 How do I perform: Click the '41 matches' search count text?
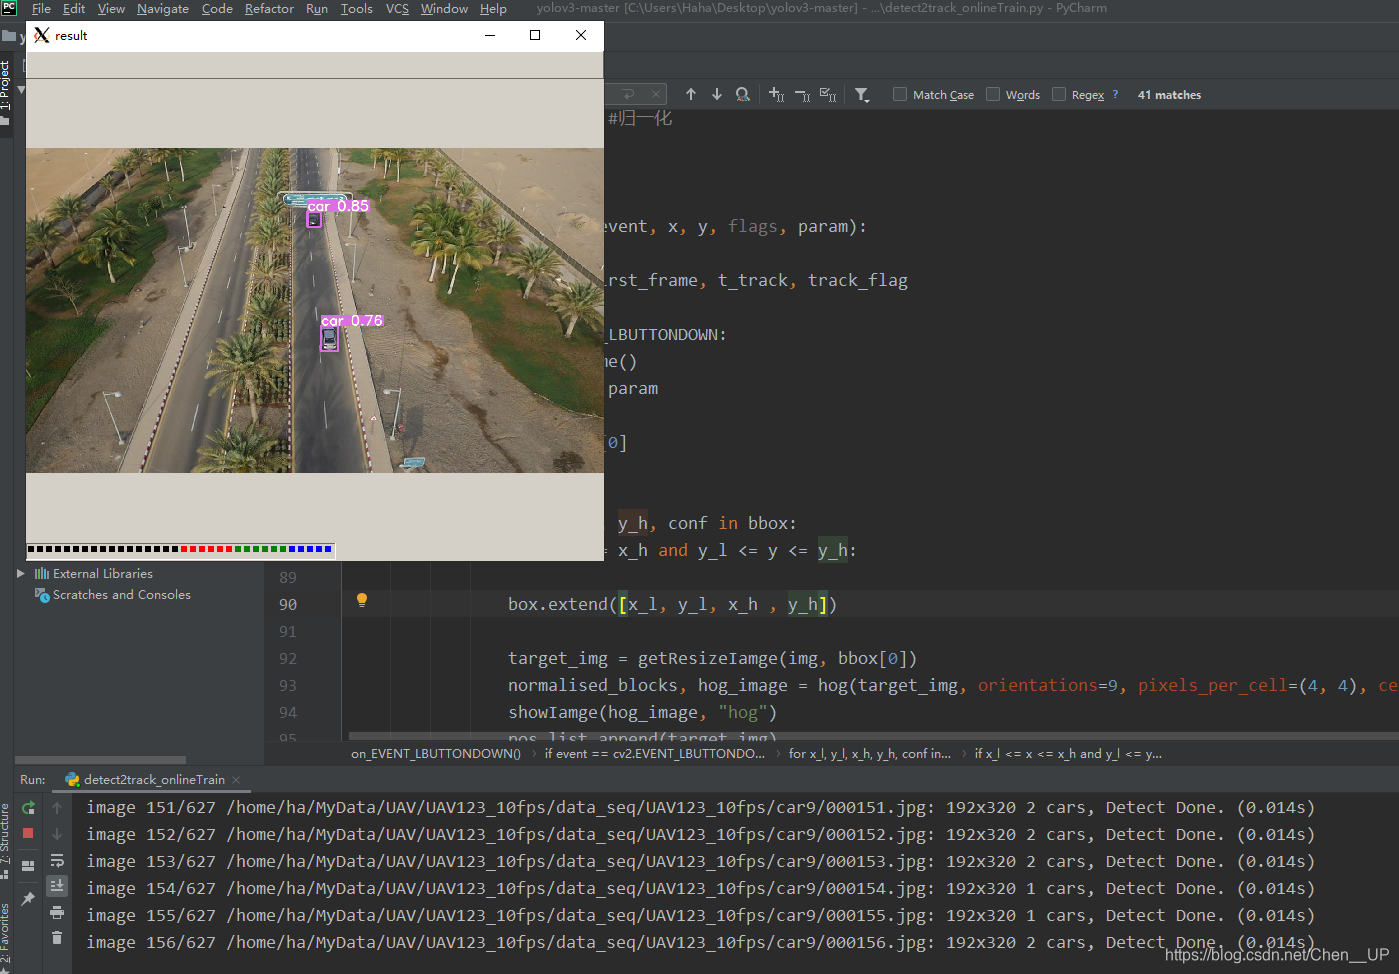point(1169,95)
